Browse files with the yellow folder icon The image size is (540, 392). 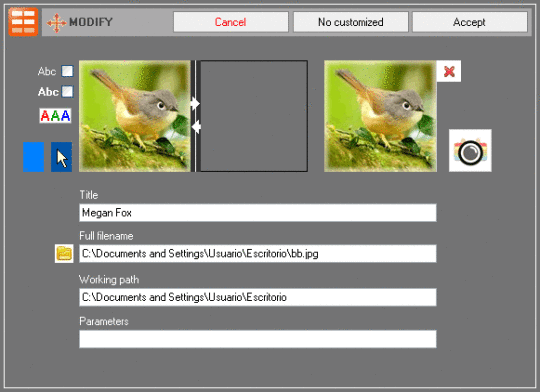[x=64, y=254]
